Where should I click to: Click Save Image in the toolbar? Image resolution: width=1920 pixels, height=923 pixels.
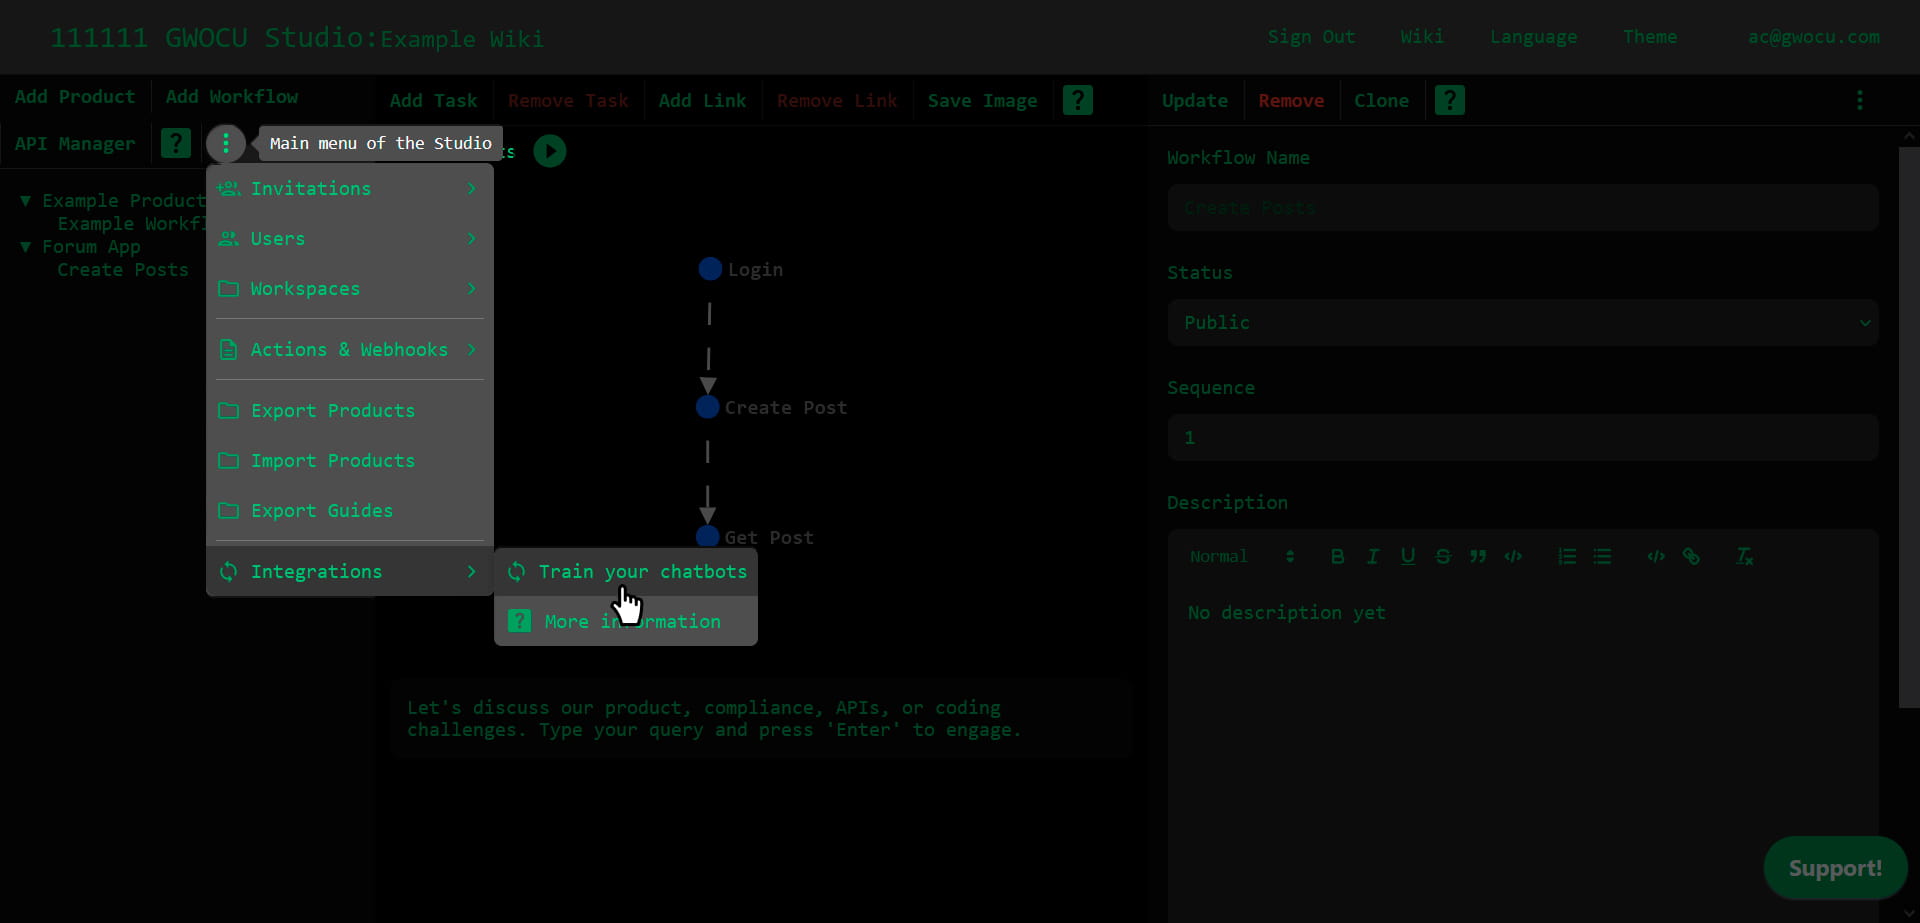click(x=982, y=101)
